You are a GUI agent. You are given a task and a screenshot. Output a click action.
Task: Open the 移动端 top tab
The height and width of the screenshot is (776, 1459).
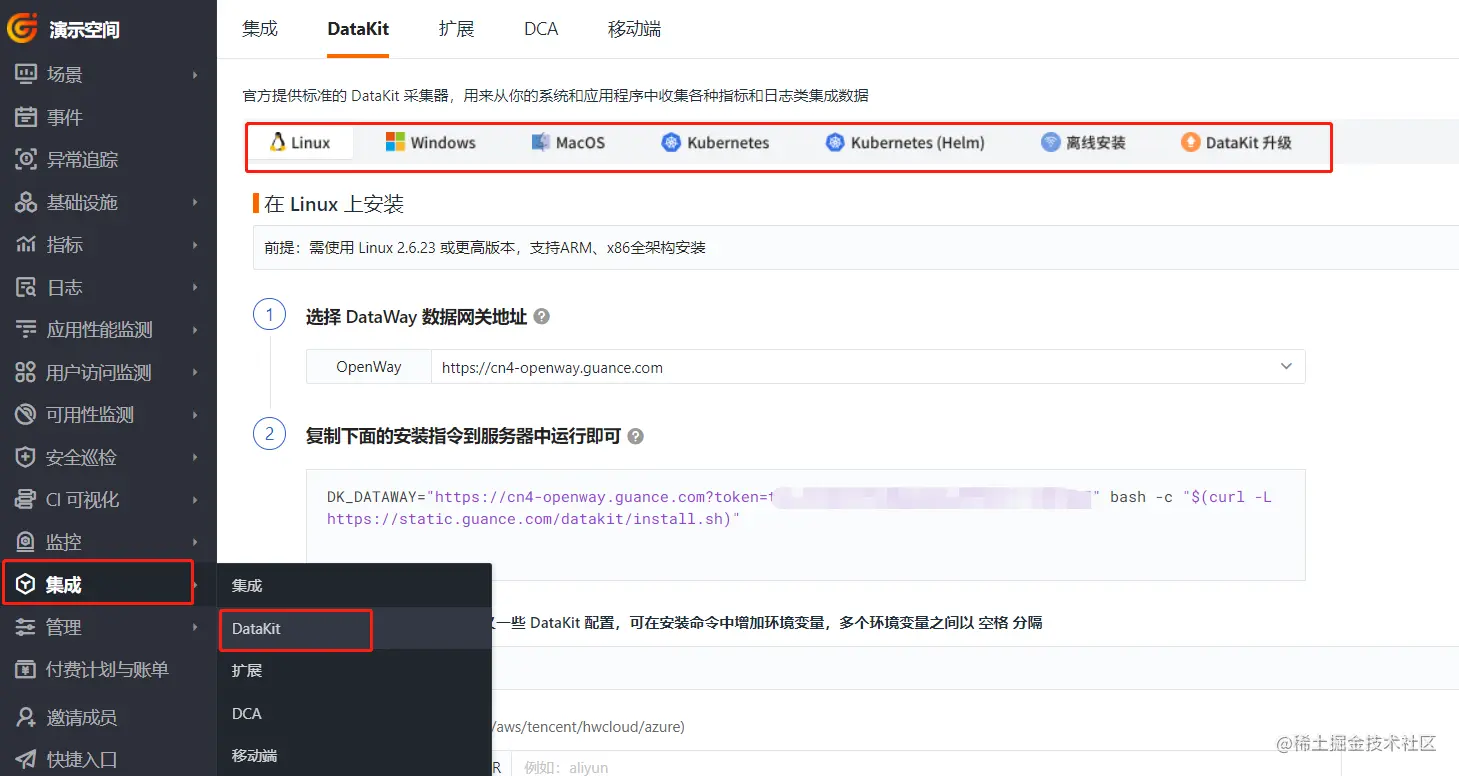[x=634, y=29]
